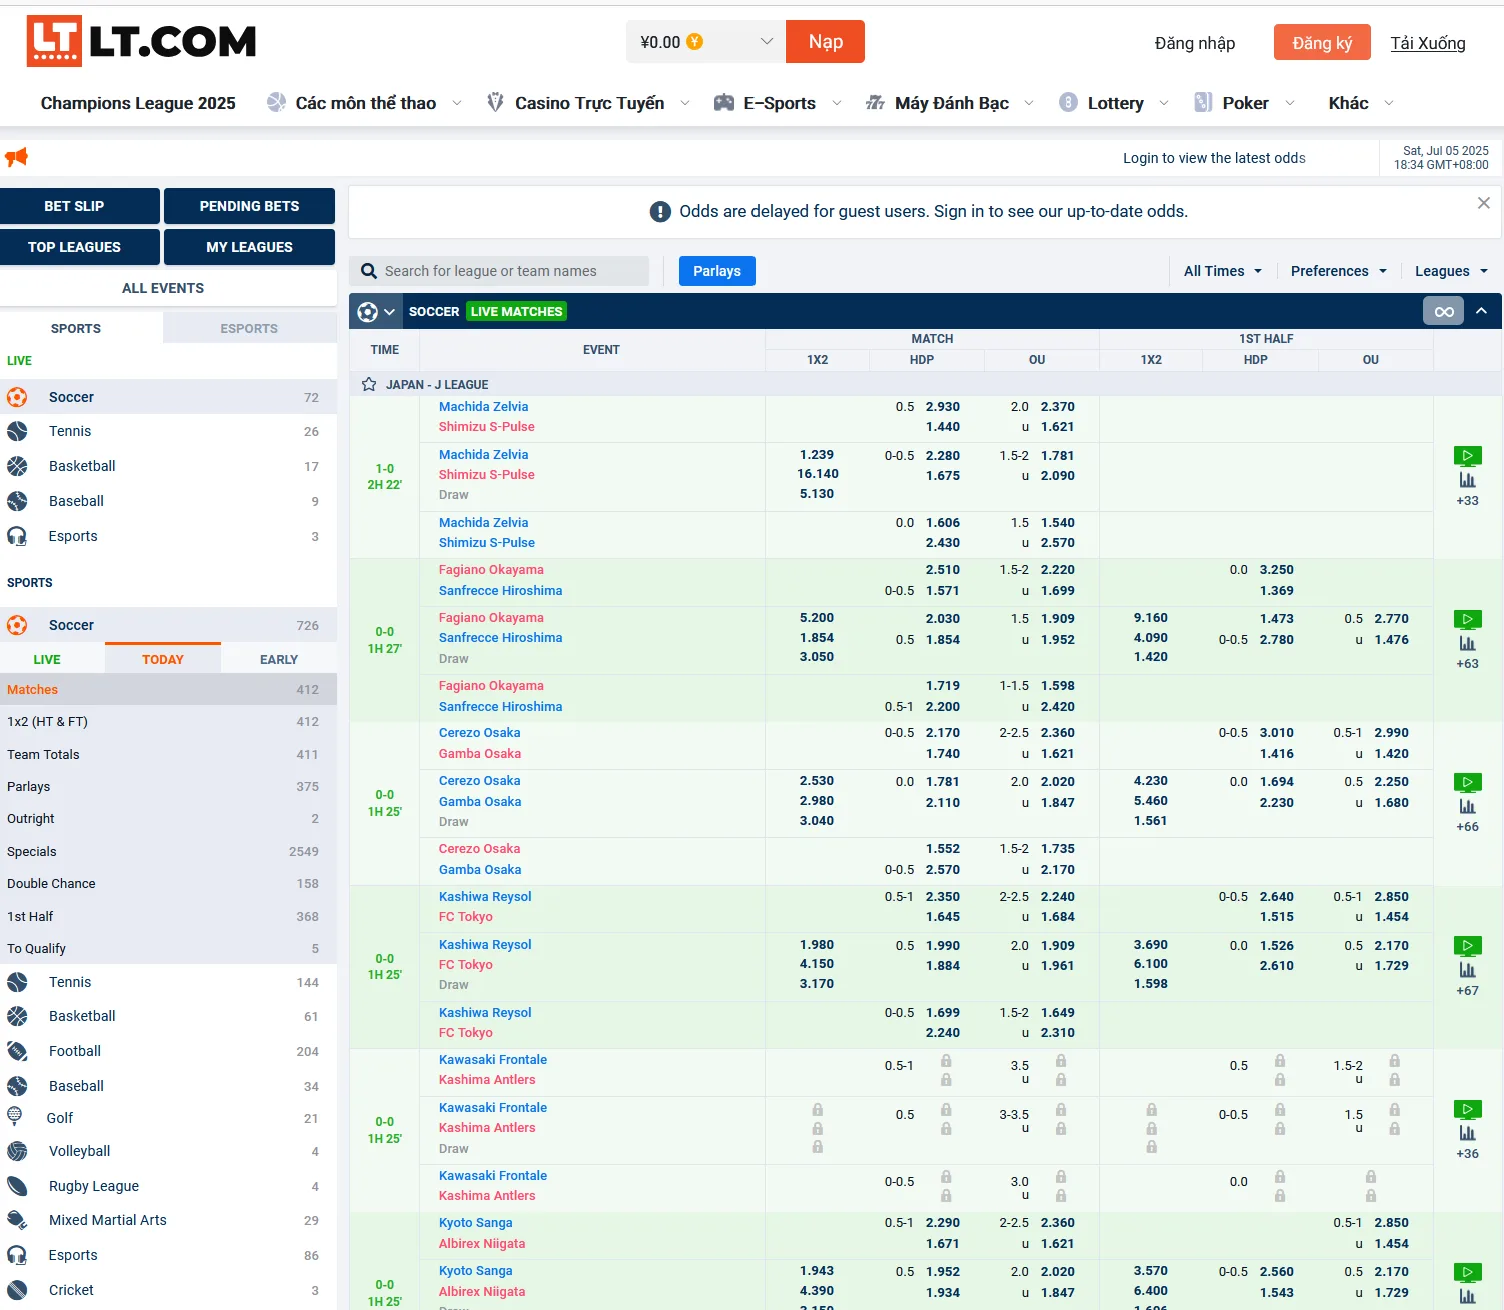
Task: Click the megaphone announcement icon
Action: tap(16, 157)
